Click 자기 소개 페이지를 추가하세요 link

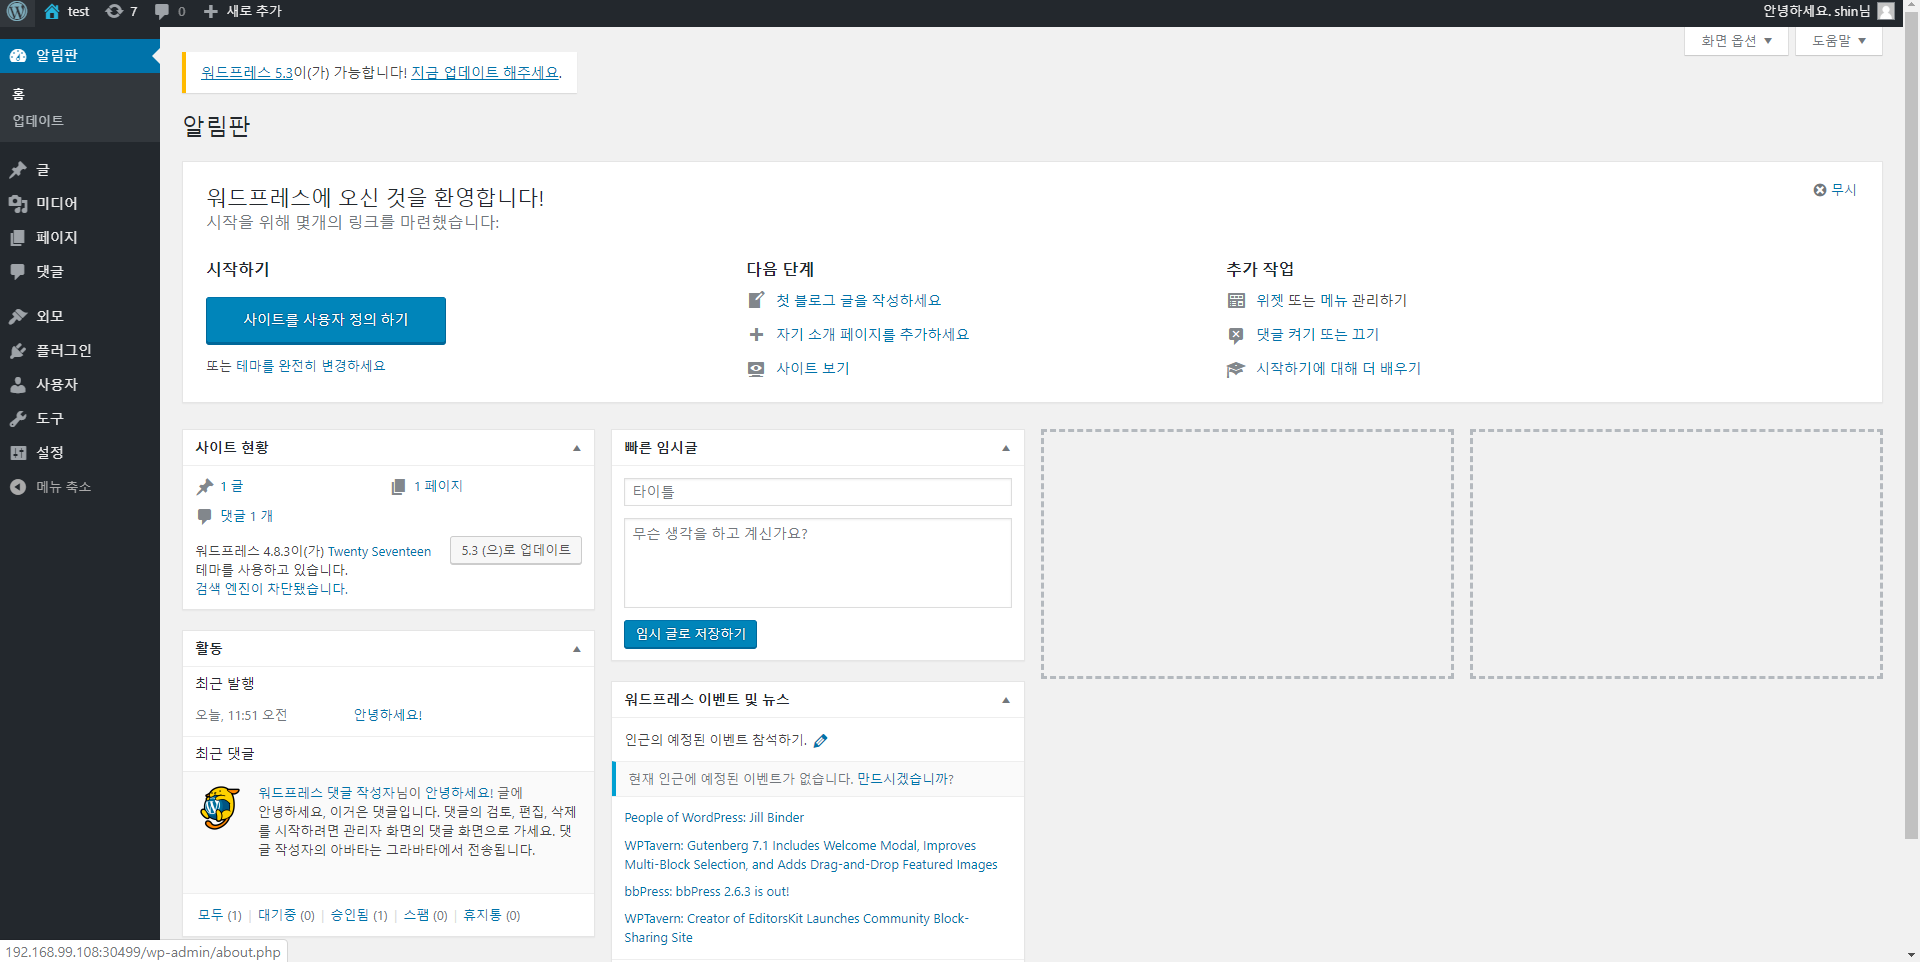(x=872, y=335)
